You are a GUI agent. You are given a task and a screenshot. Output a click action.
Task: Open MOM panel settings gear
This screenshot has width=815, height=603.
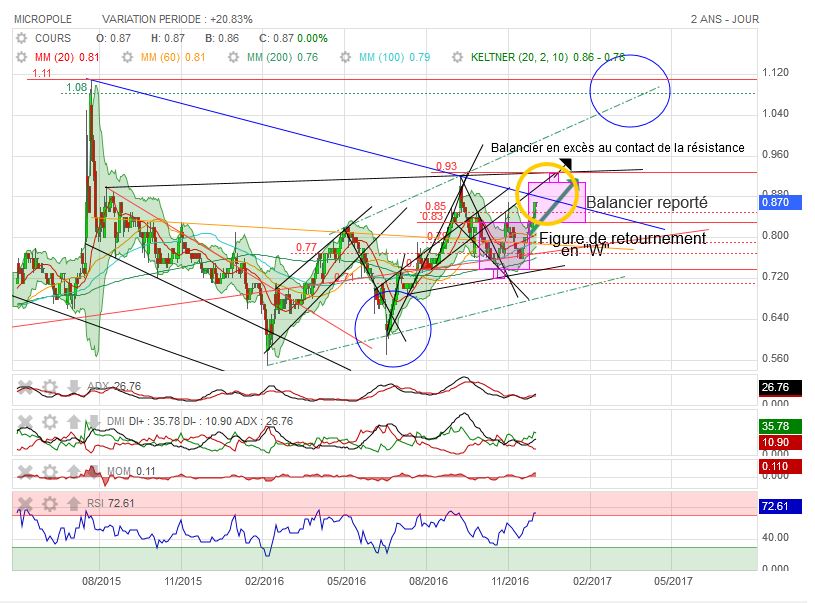49,471
